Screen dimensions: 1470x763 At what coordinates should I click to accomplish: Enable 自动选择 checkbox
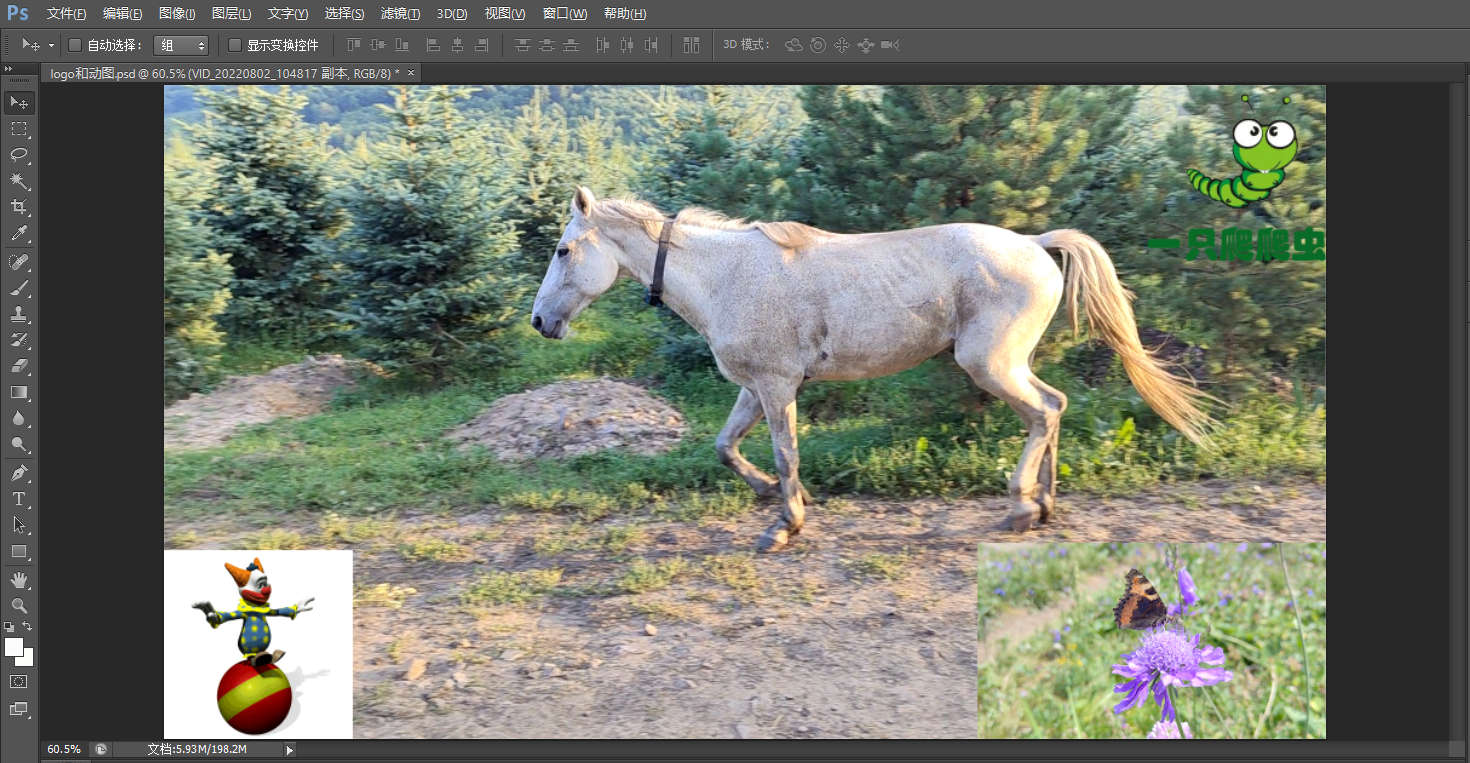click(74, 45)
